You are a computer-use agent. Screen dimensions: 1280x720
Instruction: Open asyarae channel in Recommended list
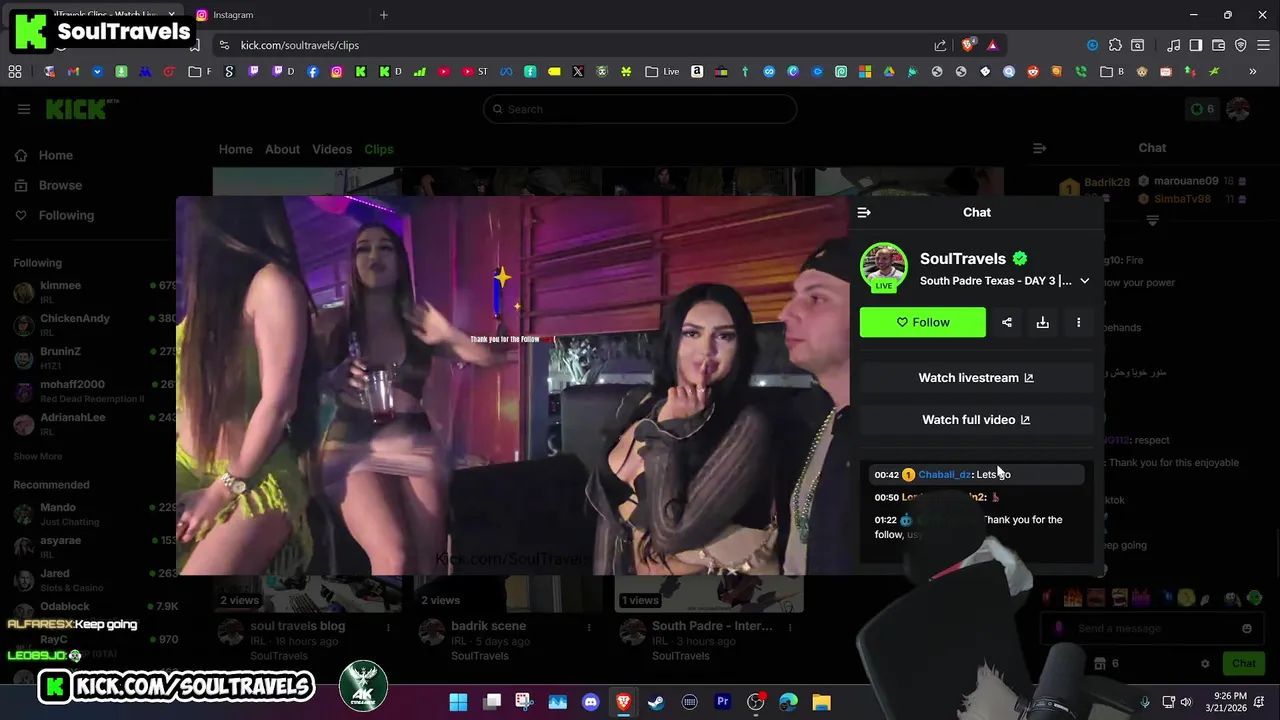pyautogui.click(x=95, y=546)
